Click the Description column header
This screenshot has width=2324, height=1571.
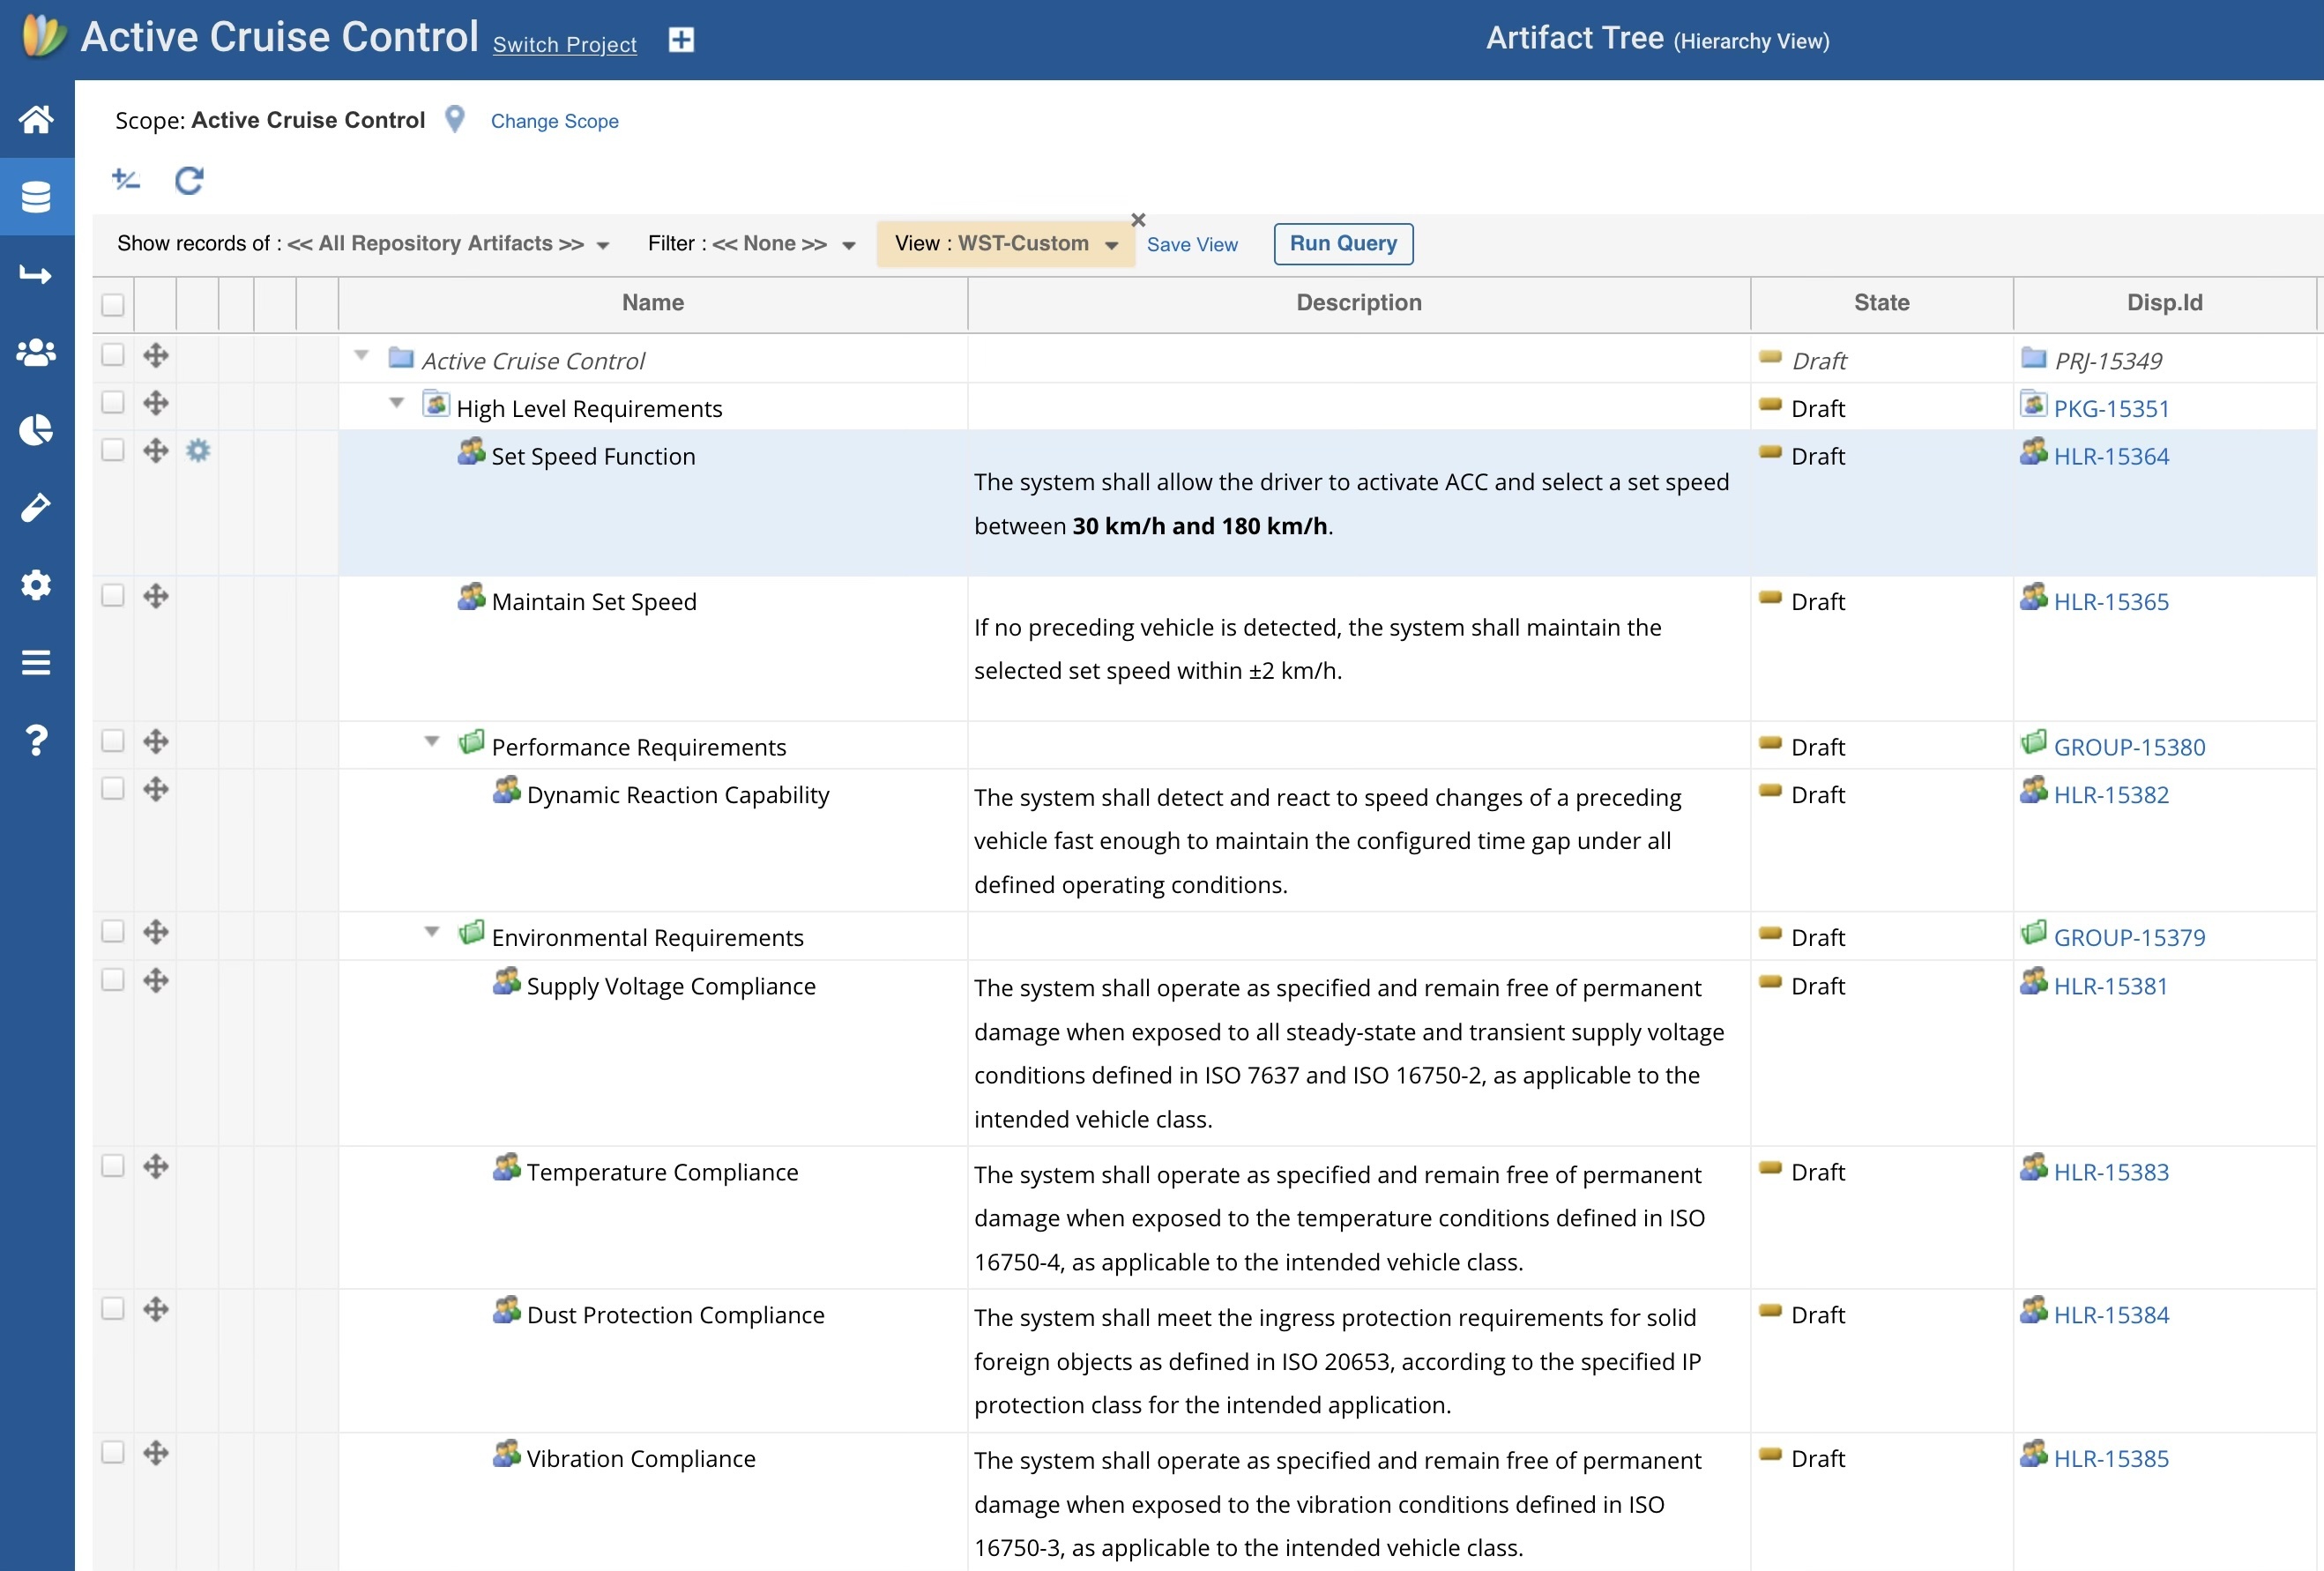[x=1358, y=303]
